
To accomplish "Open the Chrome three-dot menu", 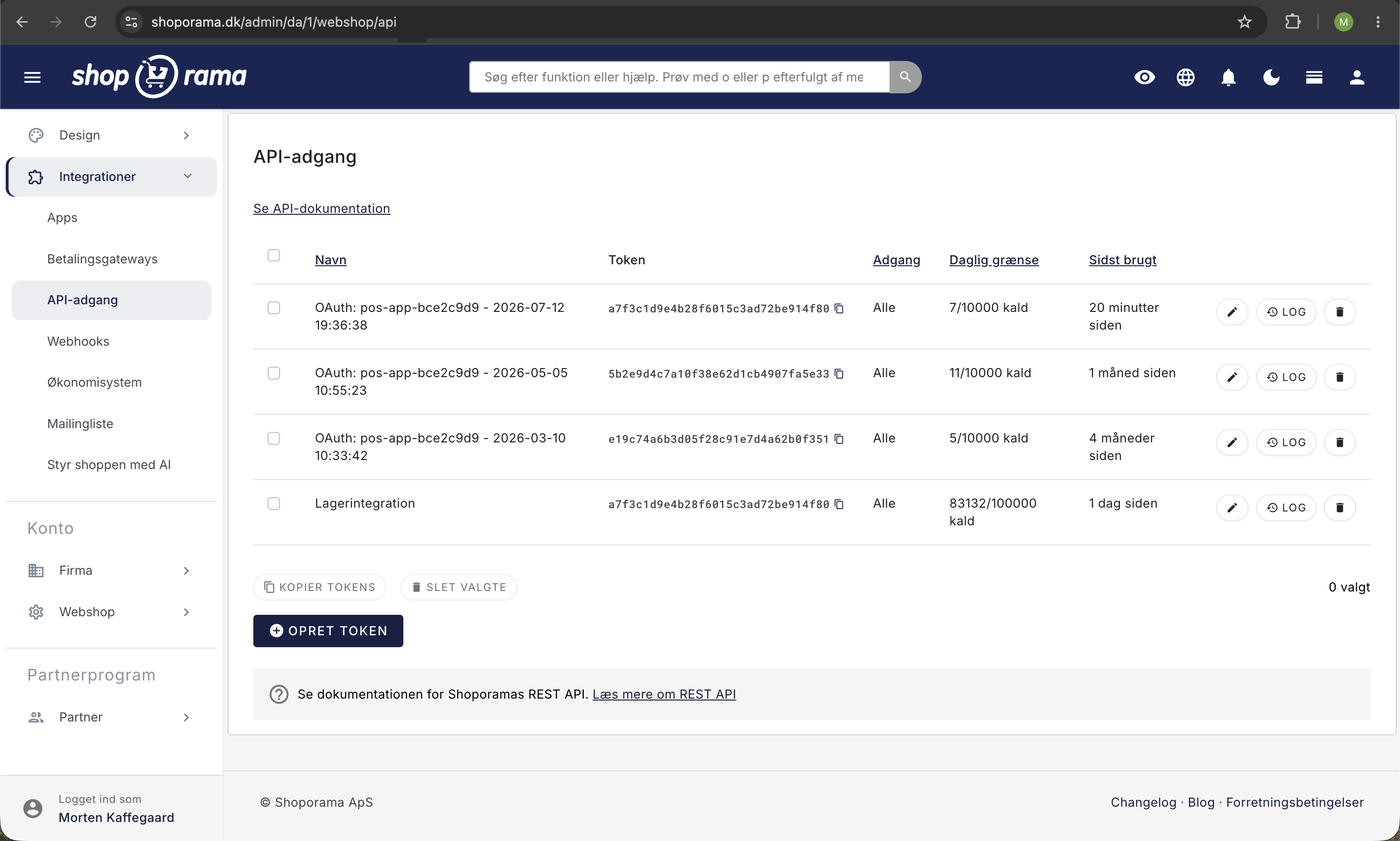I will [1378, 21].
